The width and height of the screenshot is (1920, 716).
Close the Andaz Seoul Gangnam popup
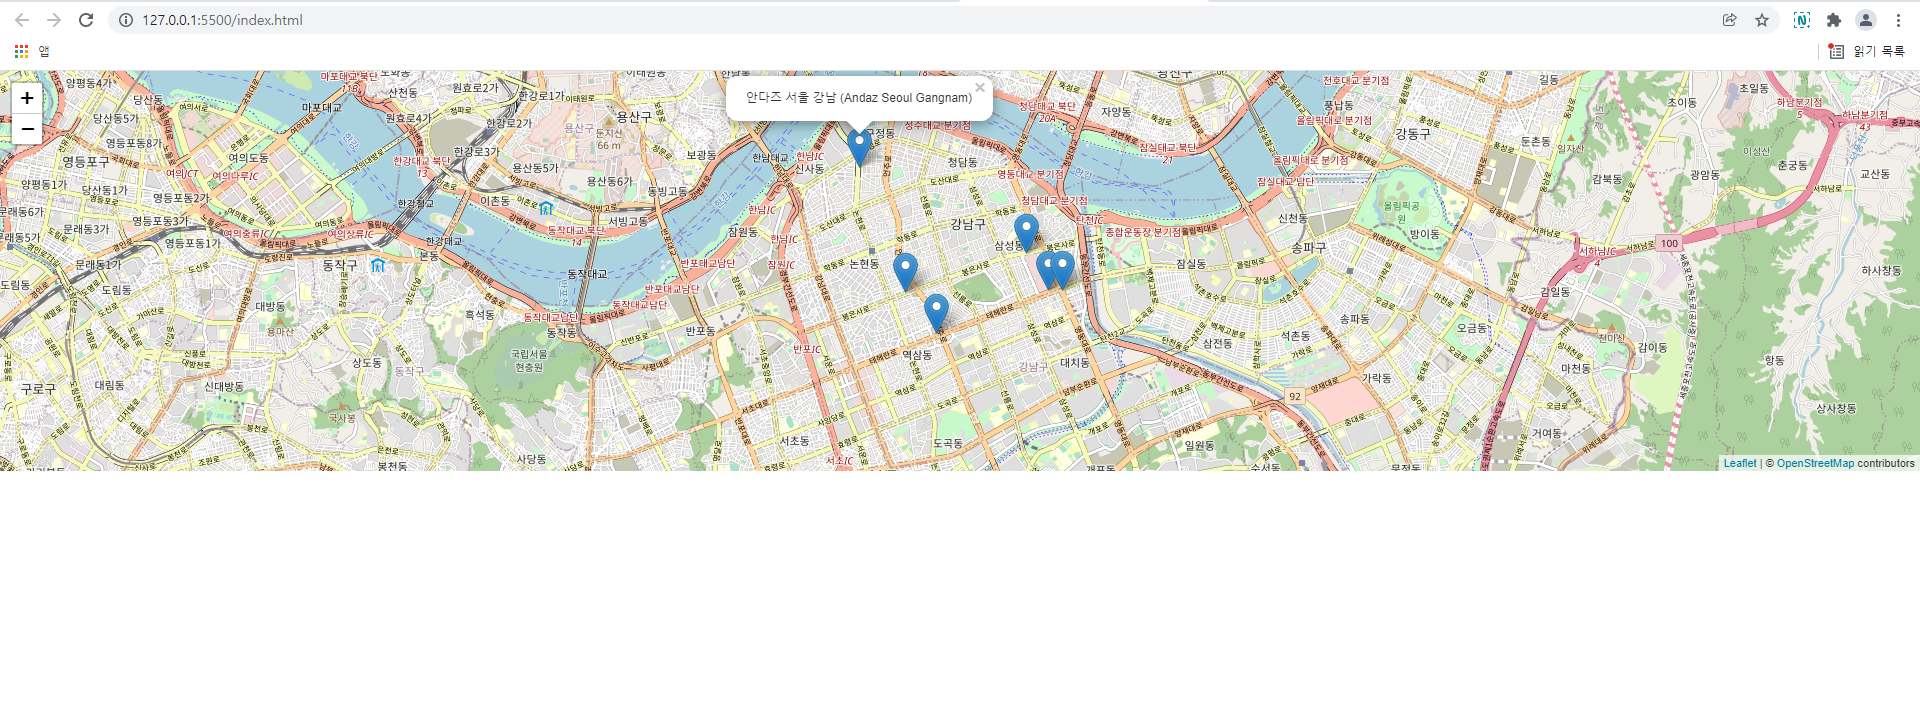pos(980,88)
